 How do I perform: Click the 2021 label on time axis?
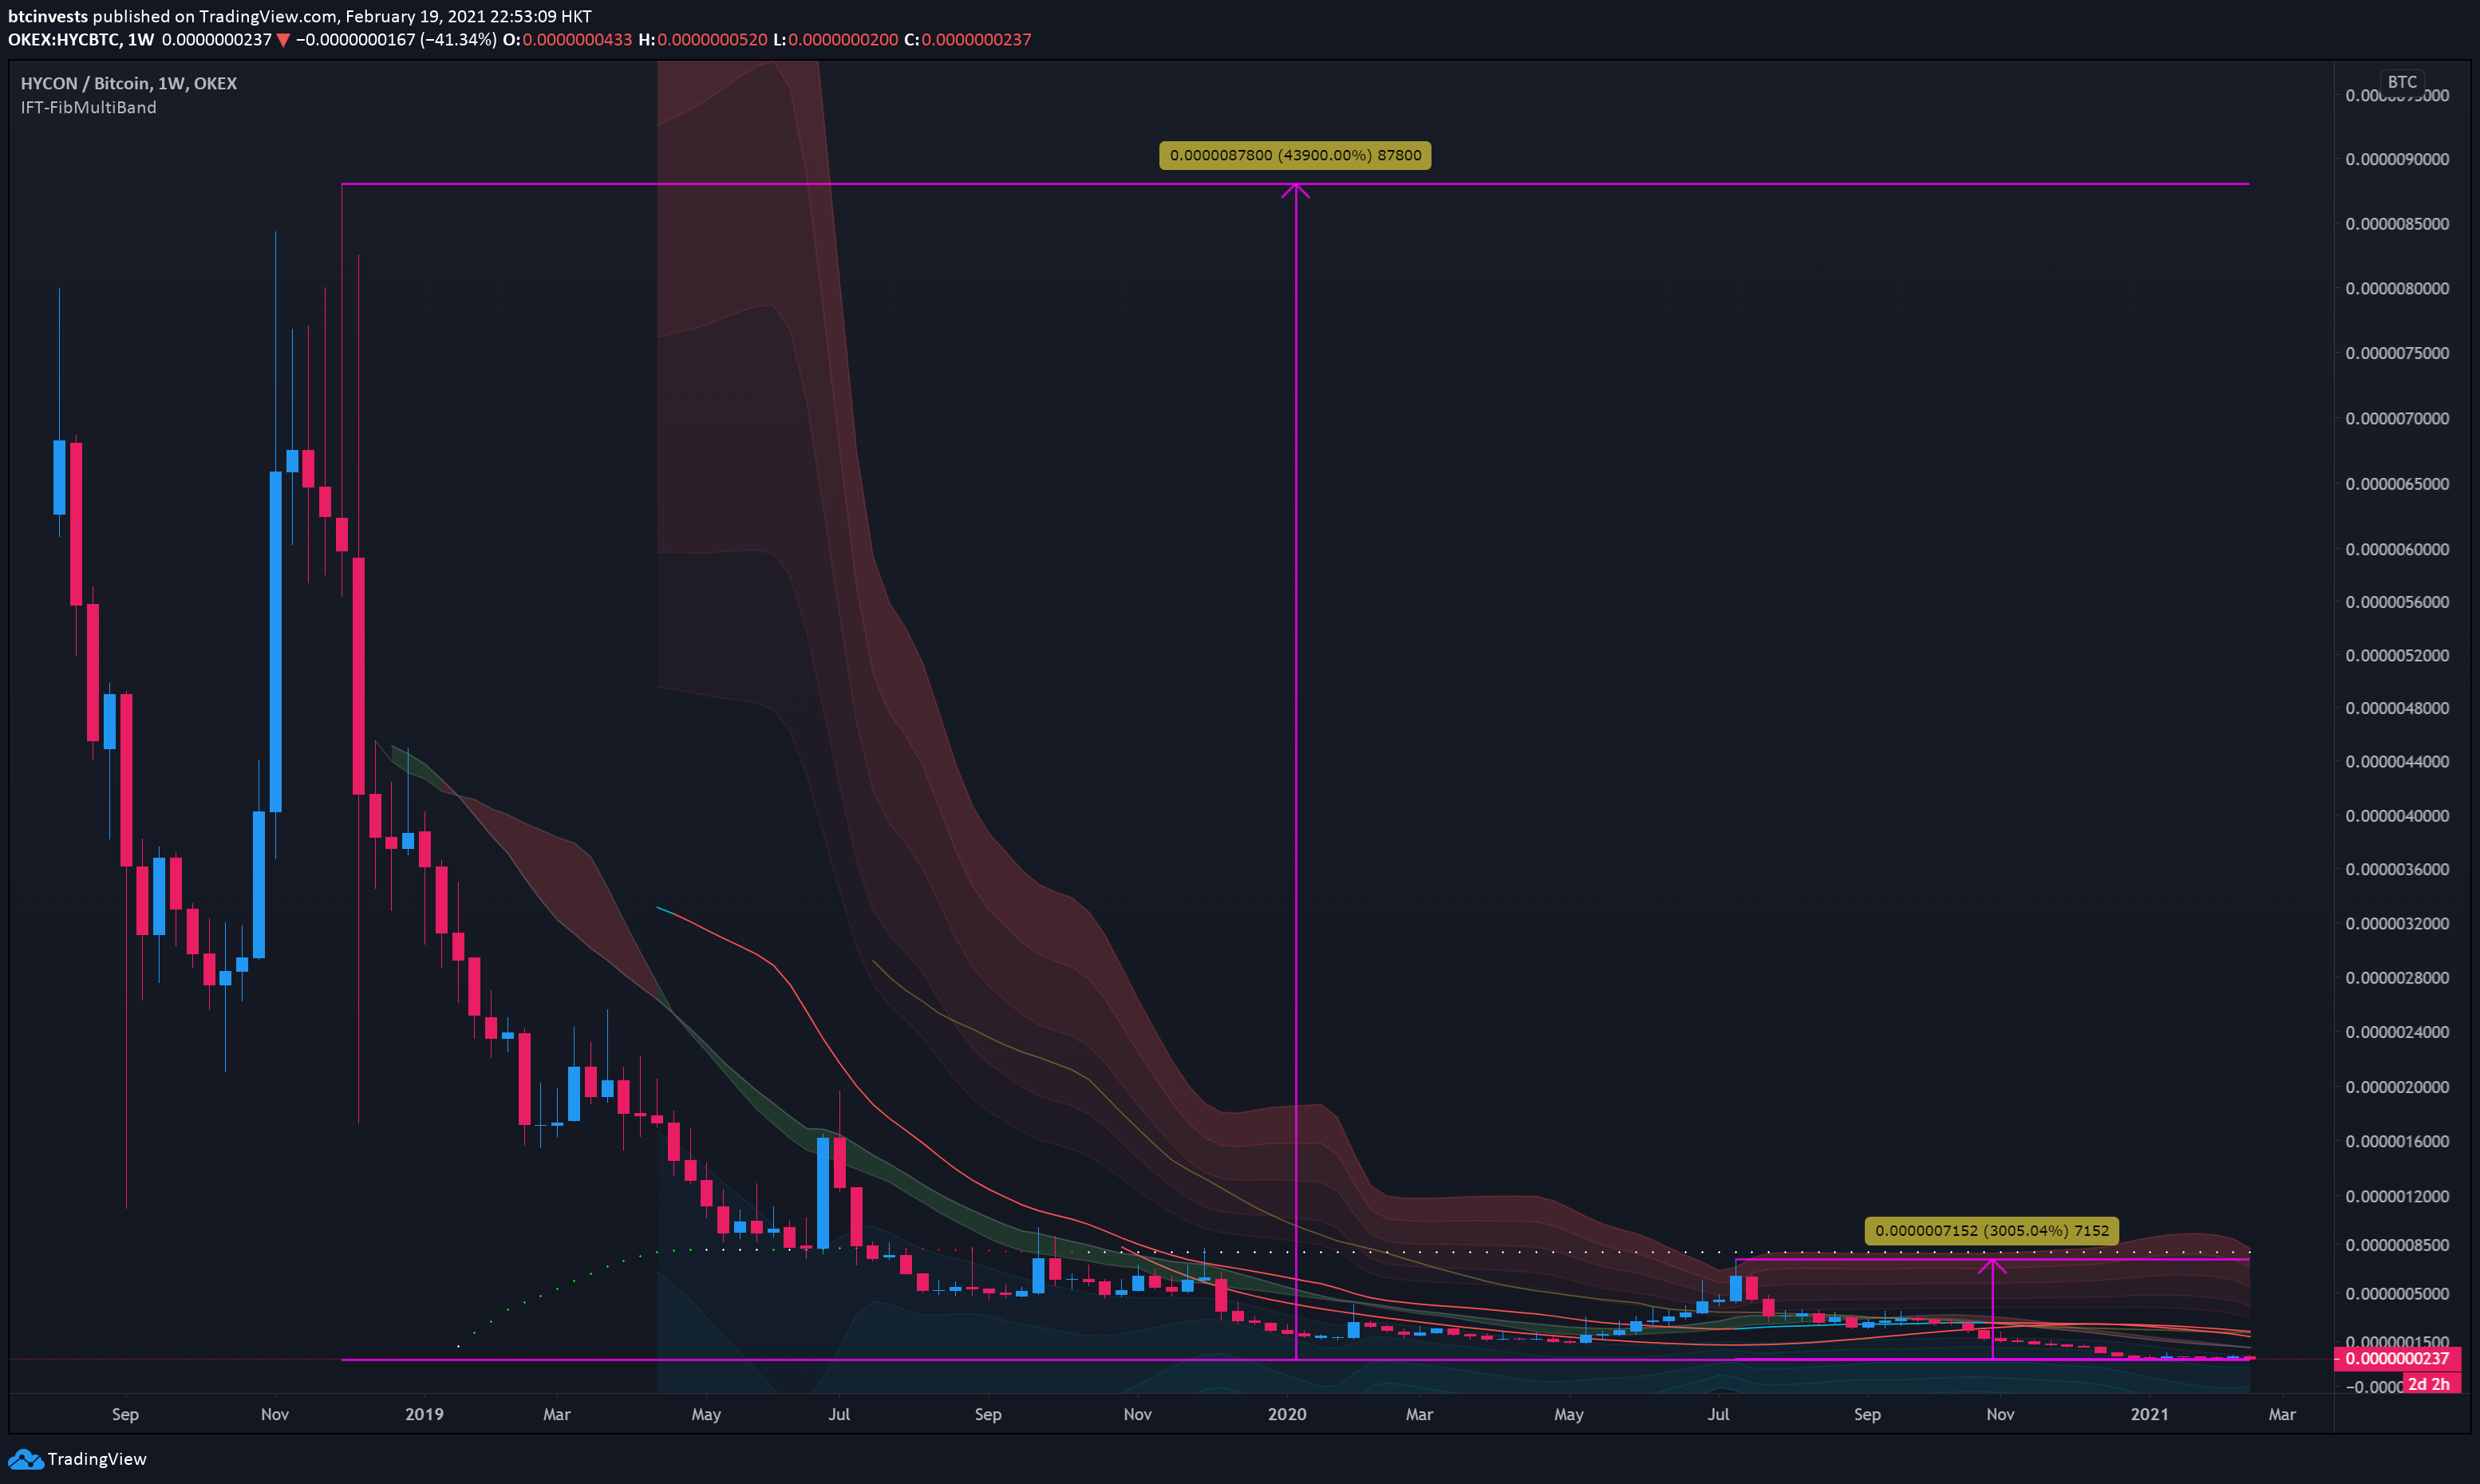pyautogui.click(x=2149, y=1414)
